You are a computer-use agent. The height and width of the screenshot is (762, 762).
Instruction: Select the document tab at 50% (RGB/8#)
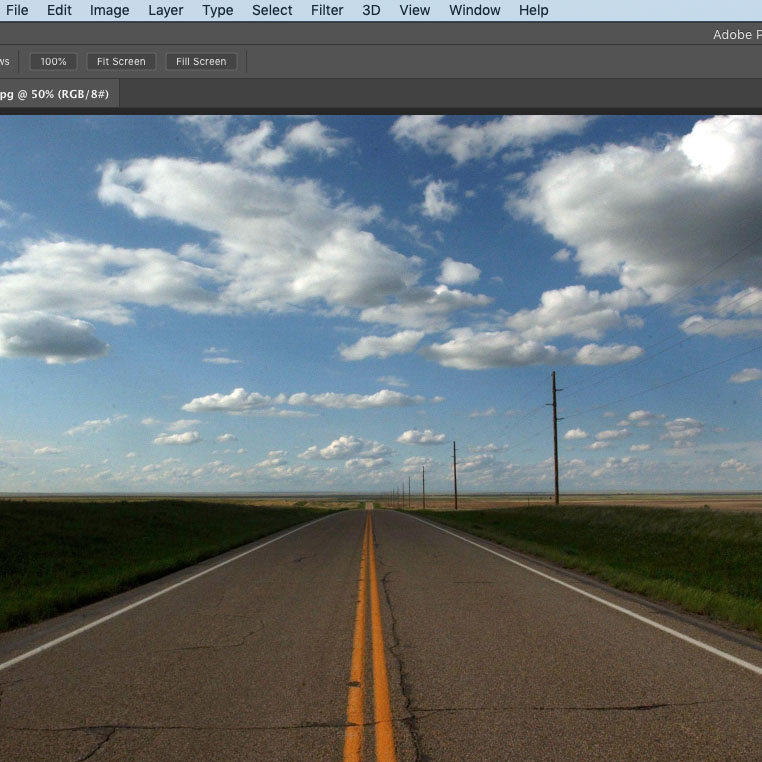55,94
